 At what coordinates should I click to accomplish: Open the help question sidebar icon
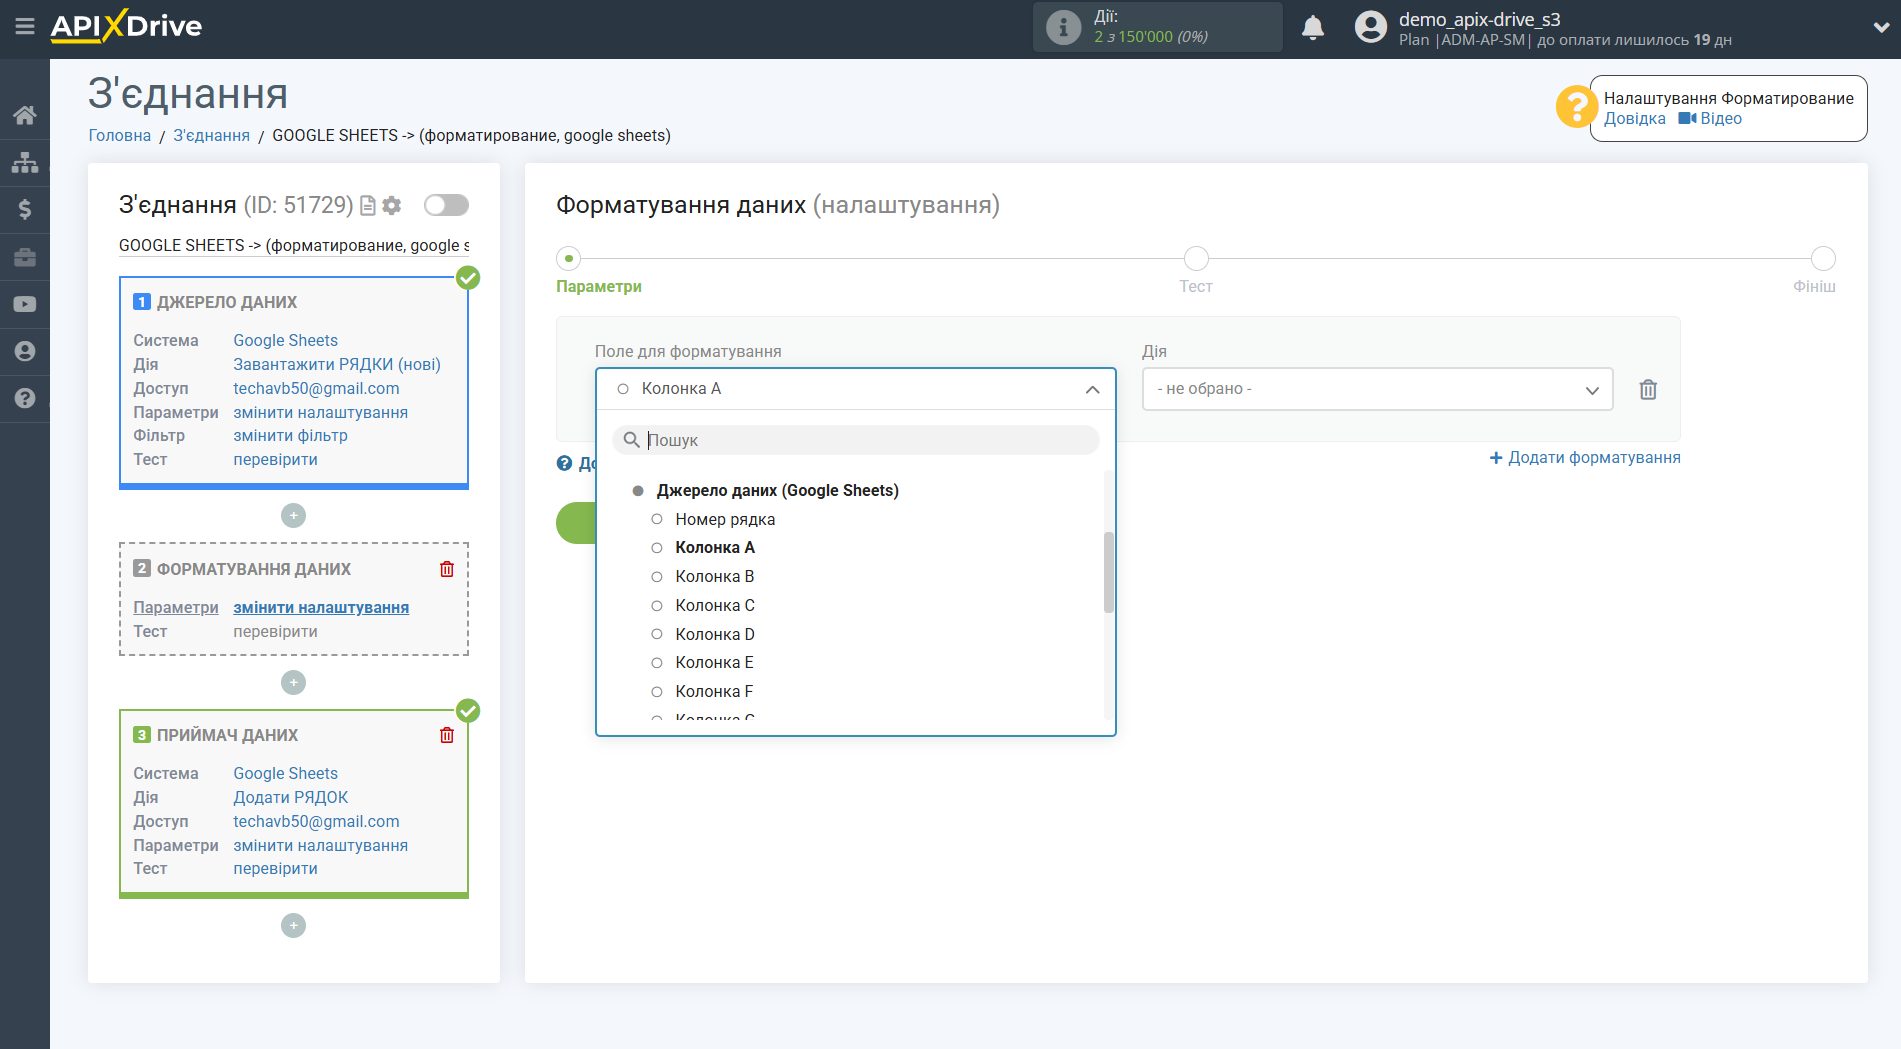click(x=25, y=398)
